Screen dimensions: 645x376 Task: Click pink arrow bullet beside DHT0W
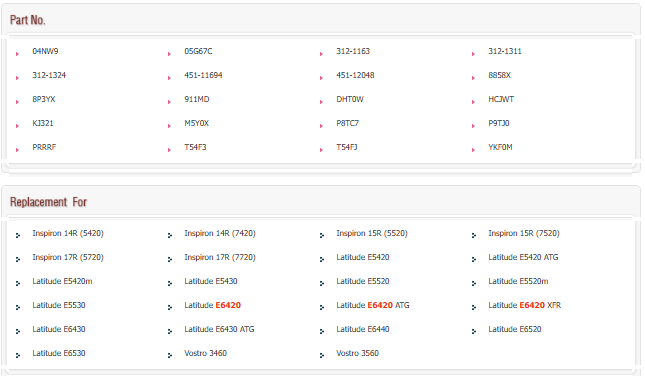point(321,102)
